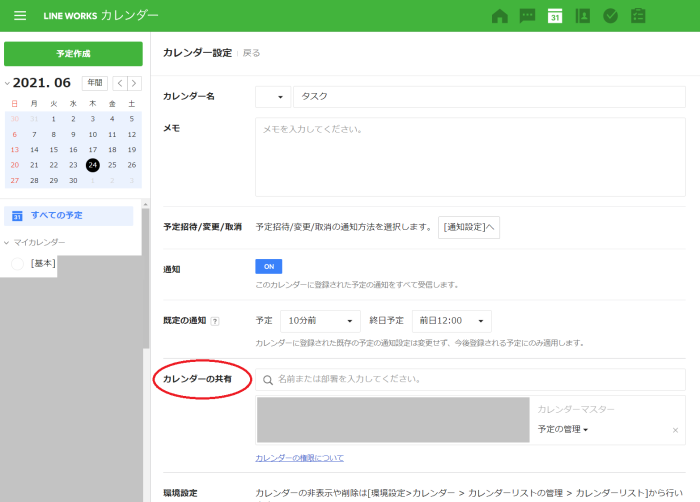Click the calendar sharing search field
This screenshot has width=700, height=502.
(x=470, y=380)
